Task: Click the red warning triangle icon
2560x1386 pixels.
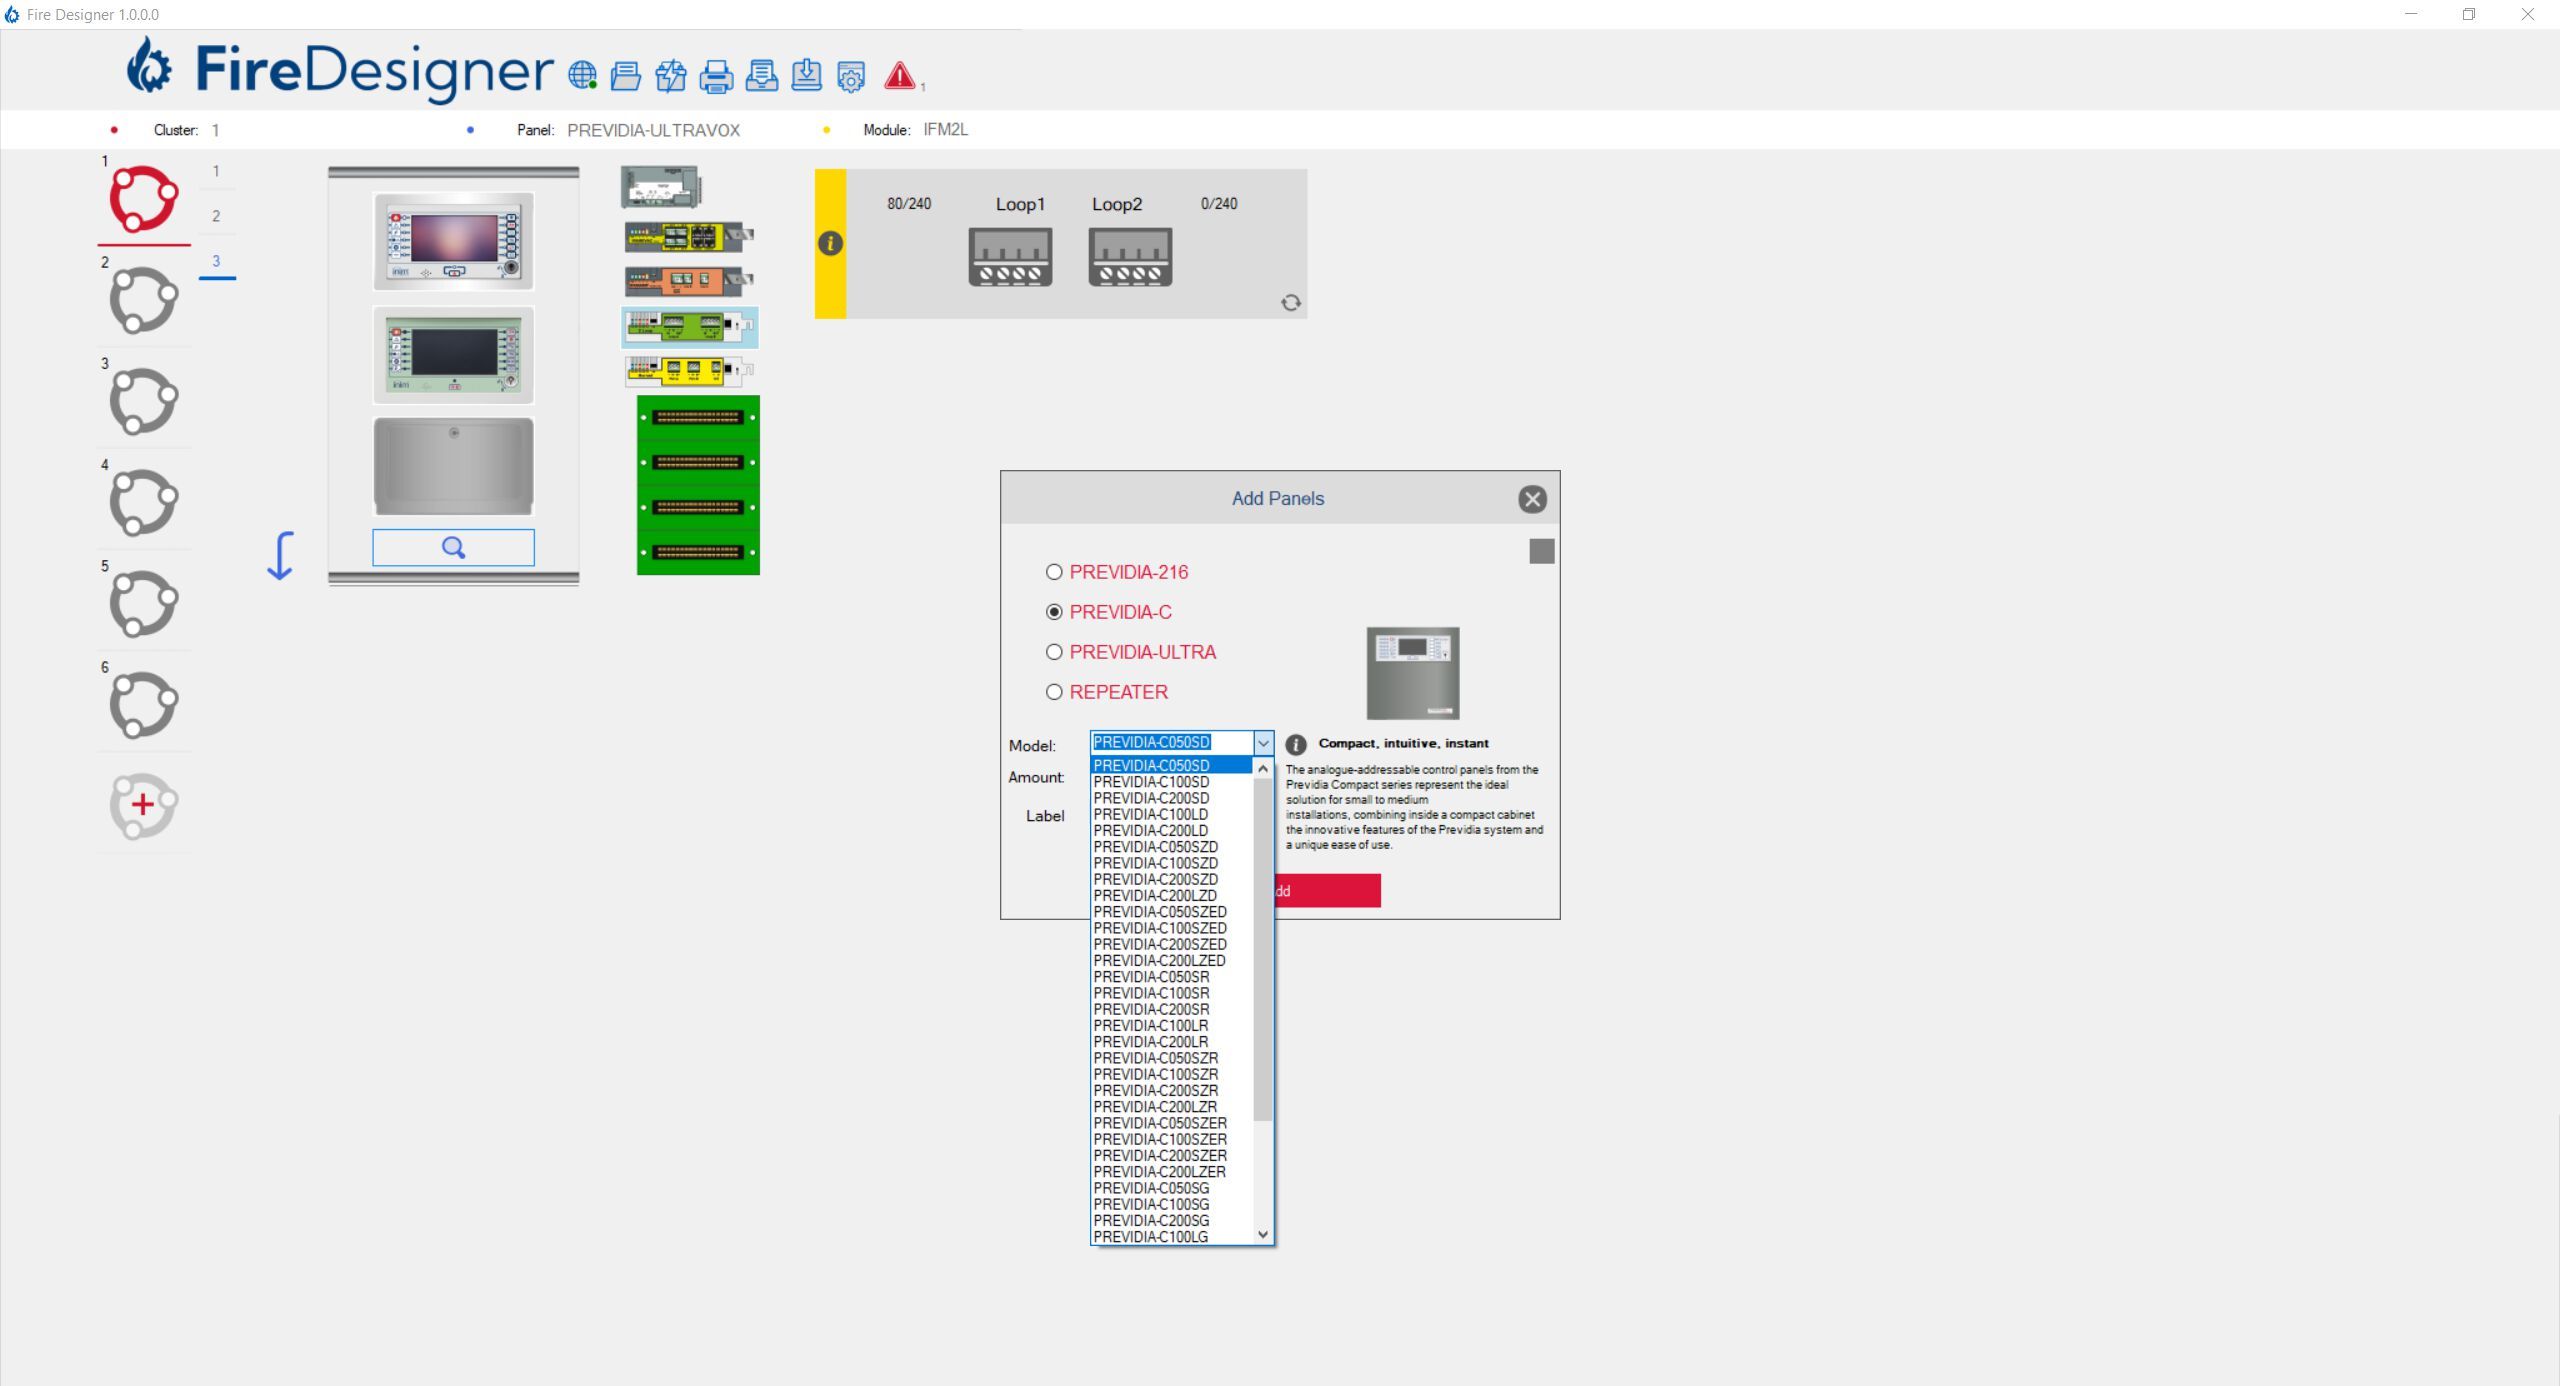Action: pos(900,76)
